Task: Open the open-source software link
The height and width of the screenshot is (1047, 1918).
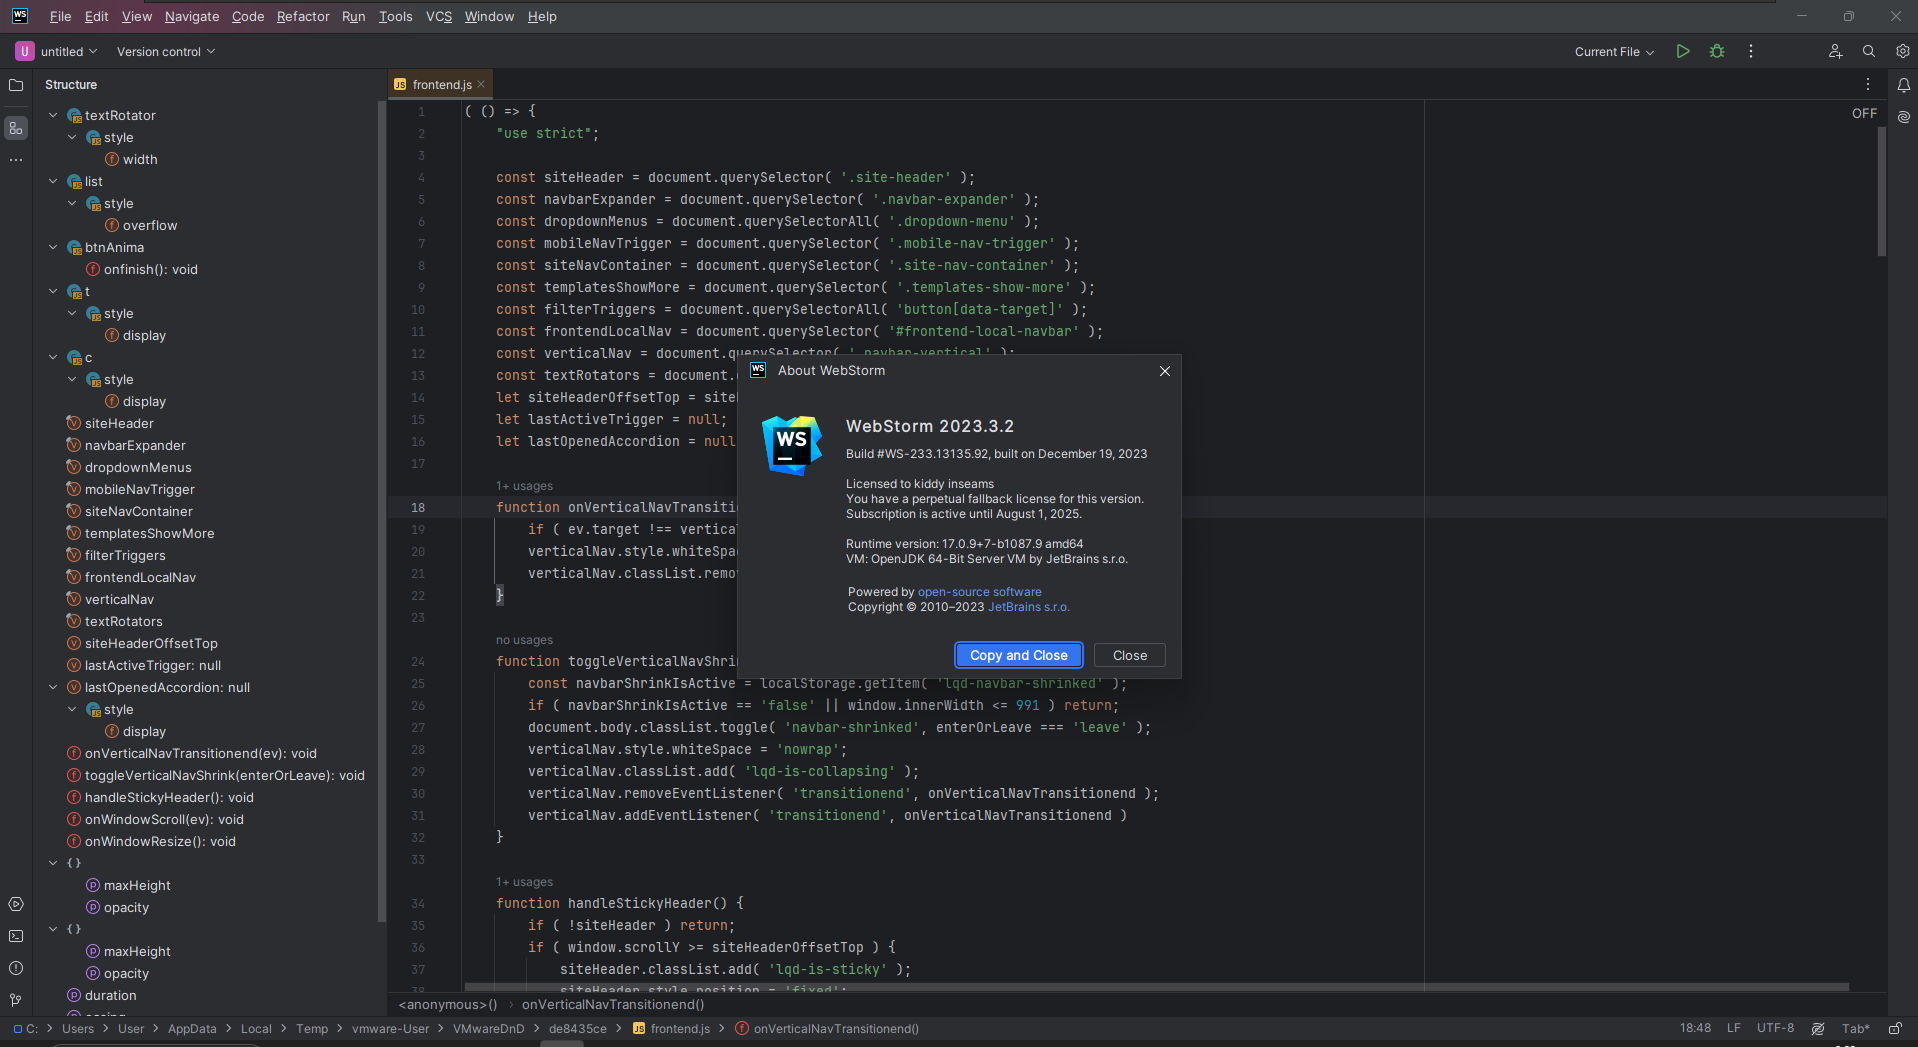Action: (979, 592)
